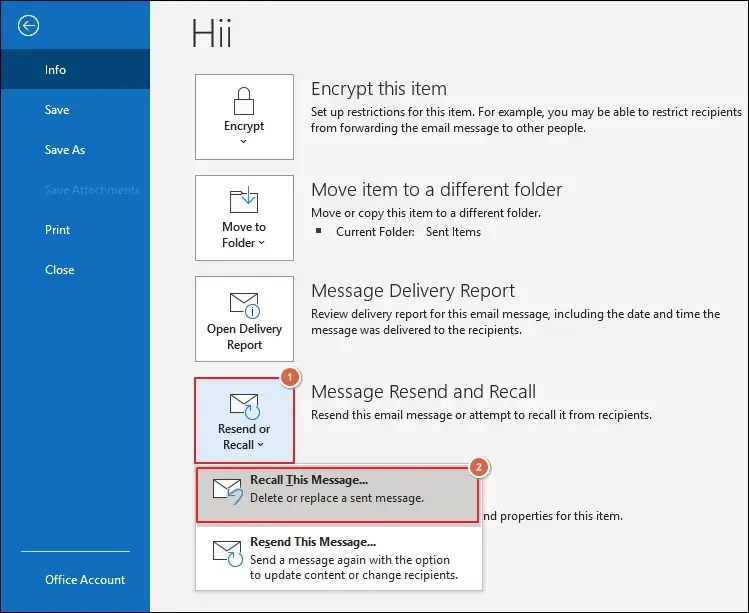Click the Open Delivery Report envelope icon

click(245, 305)
